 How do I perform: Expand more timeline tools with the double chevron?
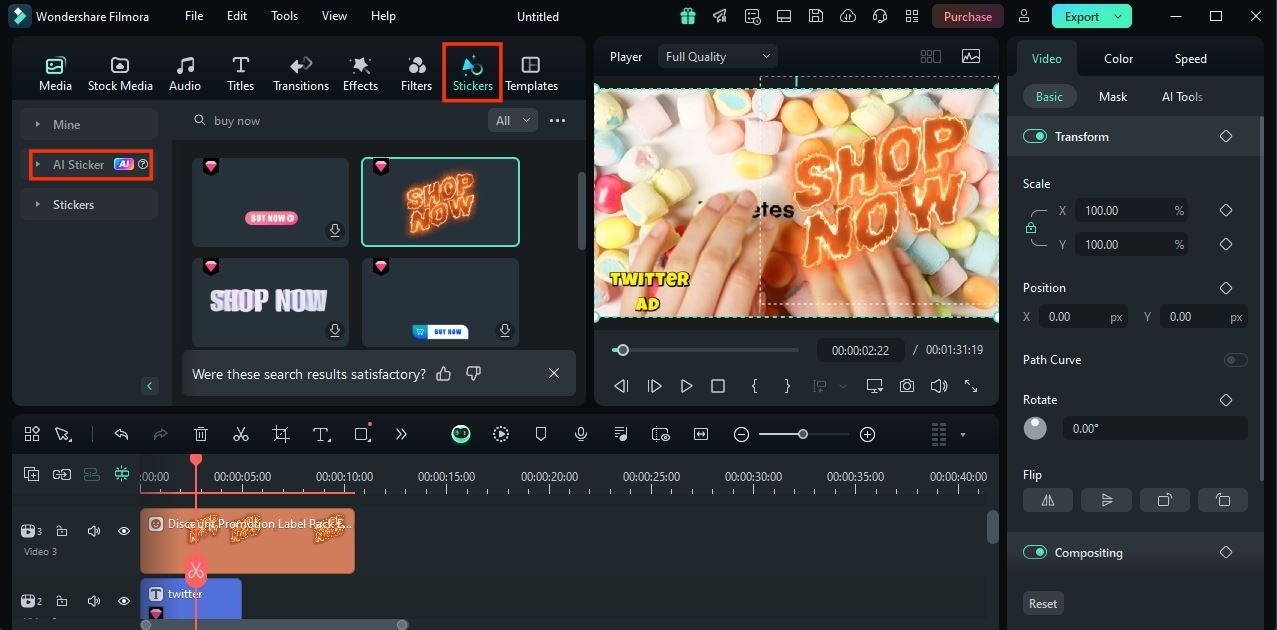click(401, 434)
